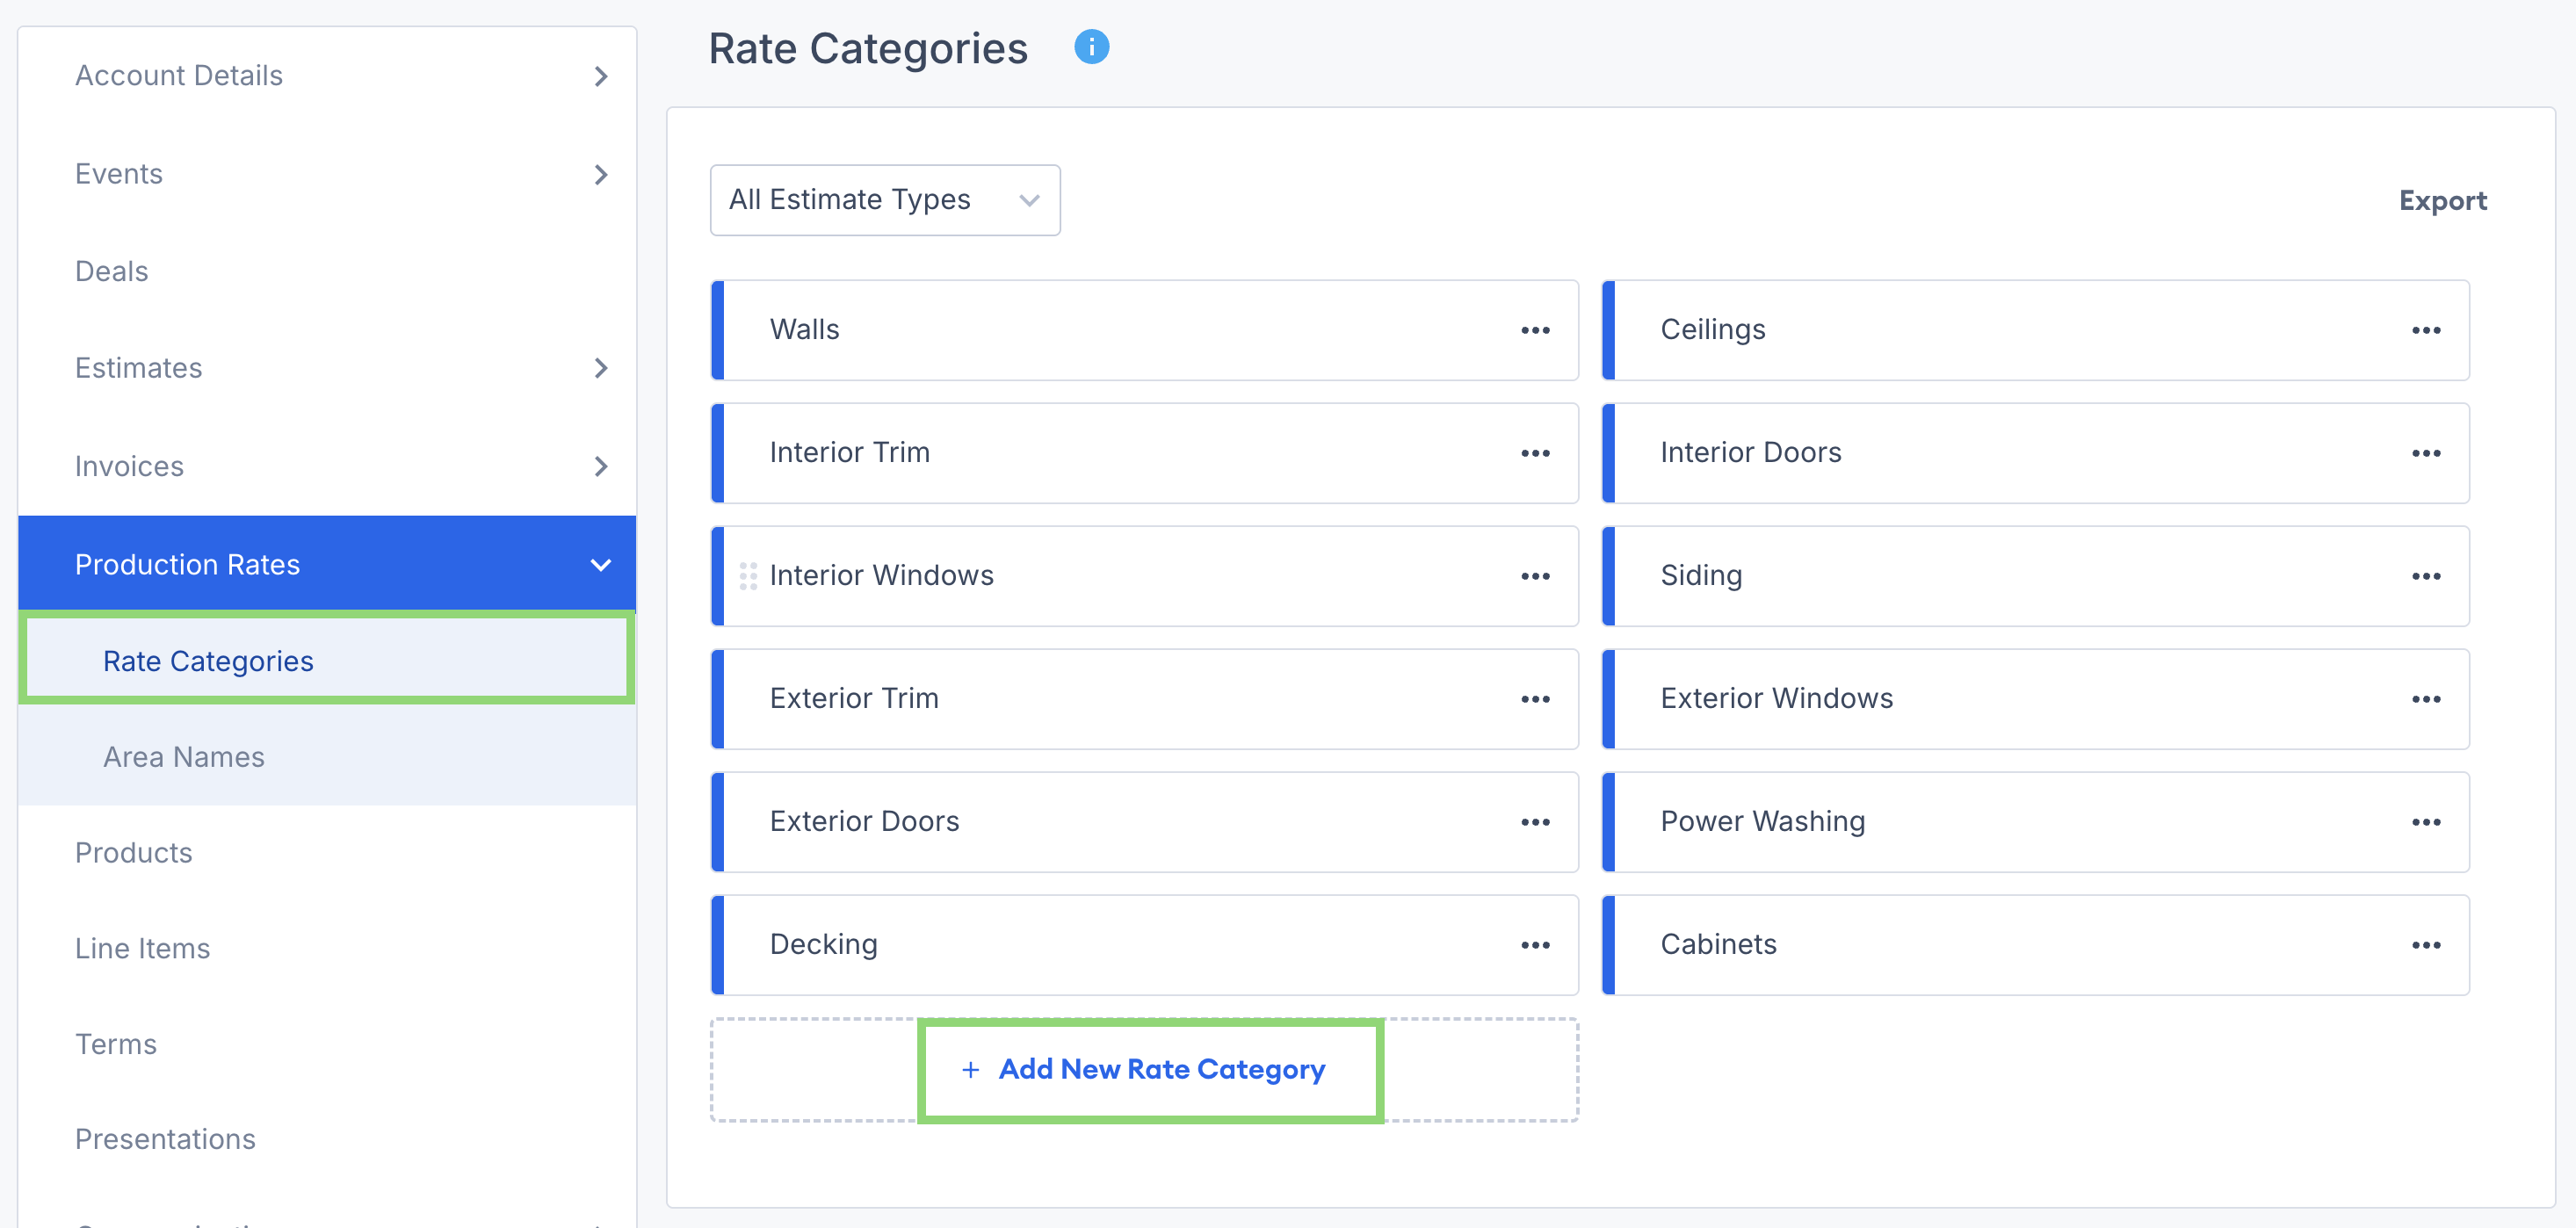Open the three-dot menu for Exterior Windows
This screenshot has height=1228, width=2576.
point(2426,699)
